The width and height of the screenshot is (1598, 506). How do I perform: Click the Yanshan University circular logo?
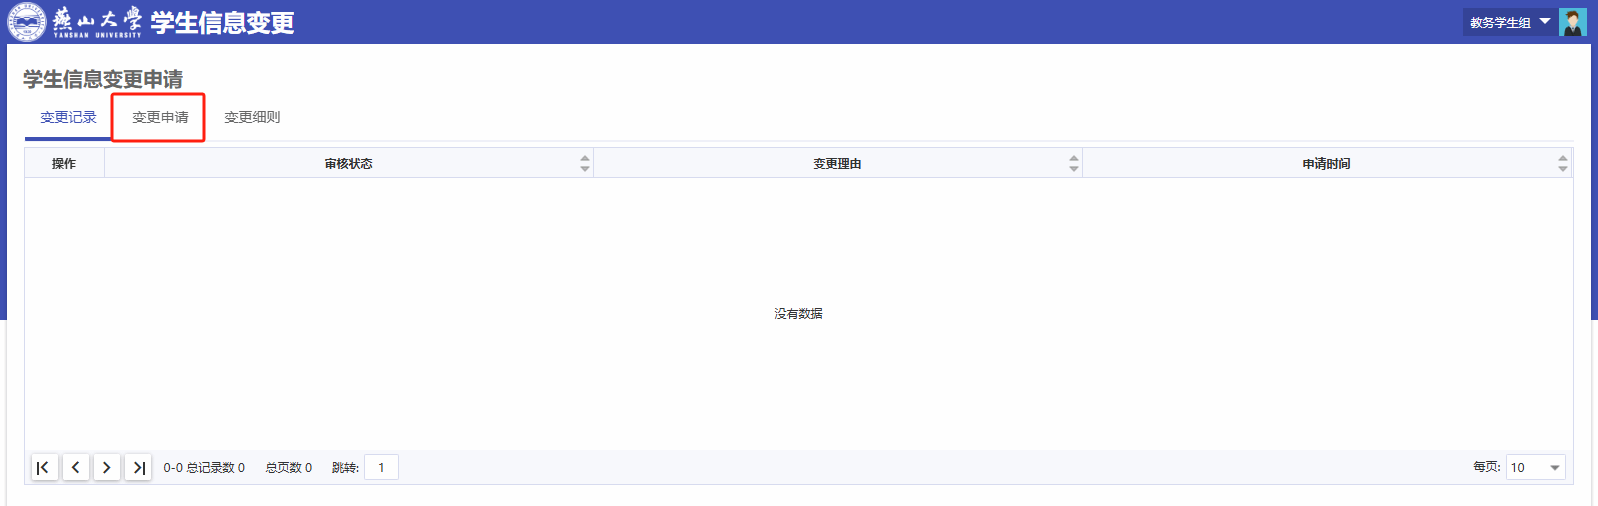point(27,22)
